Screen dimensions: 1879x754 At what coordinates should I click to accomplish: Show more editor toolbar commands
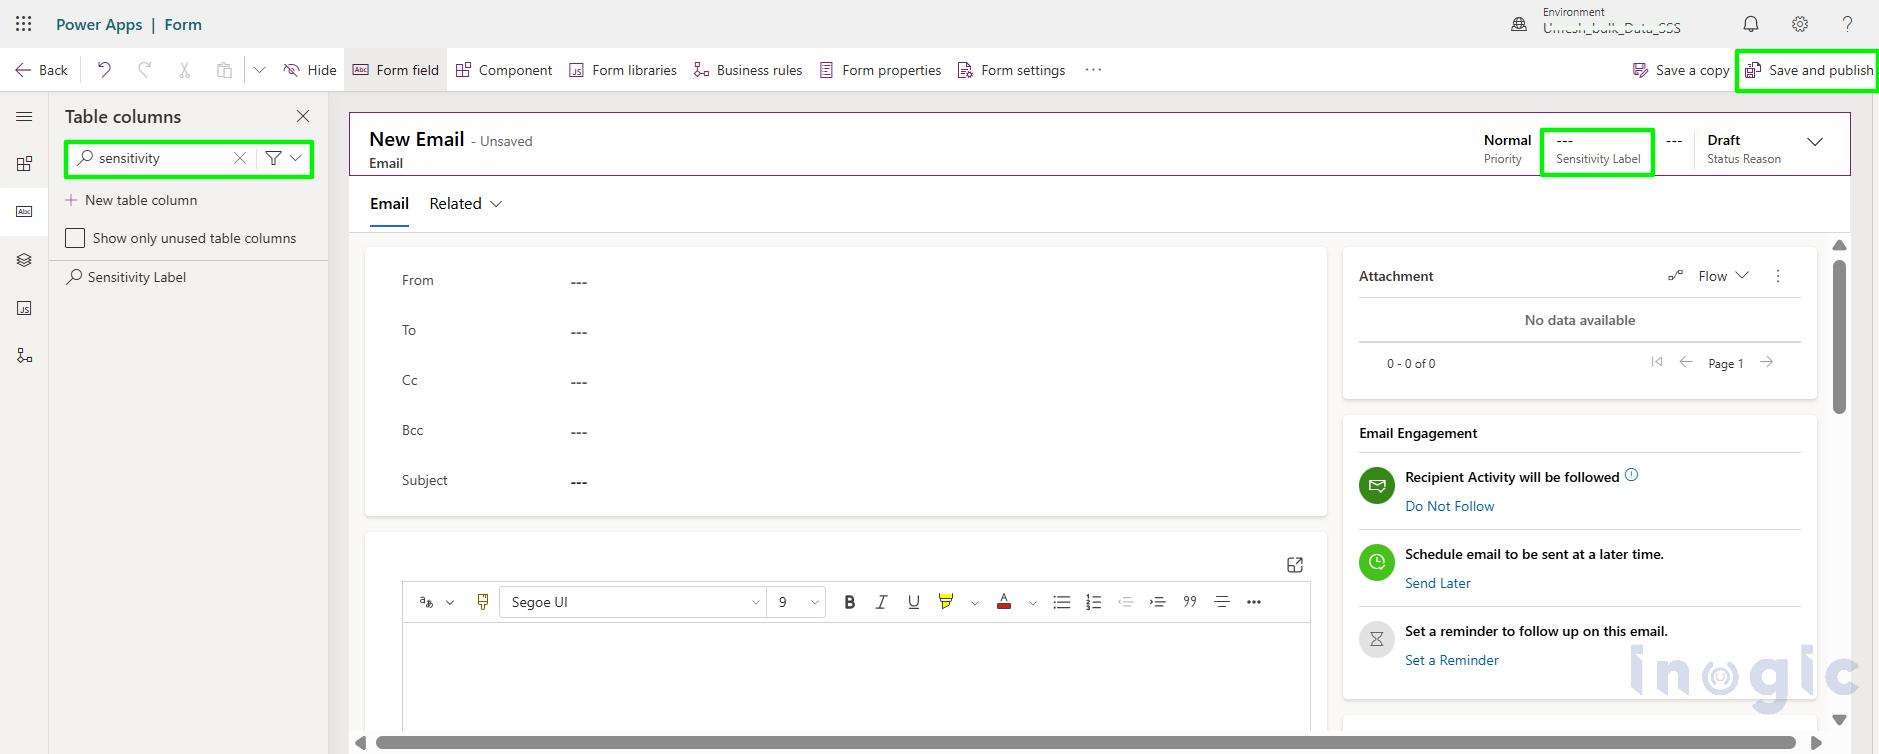(1254, 602)
